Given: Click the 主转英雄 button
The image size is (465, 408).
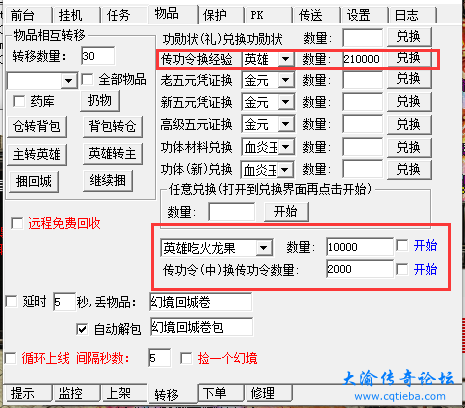Looking at the screenshot, I should pos(37,154).
